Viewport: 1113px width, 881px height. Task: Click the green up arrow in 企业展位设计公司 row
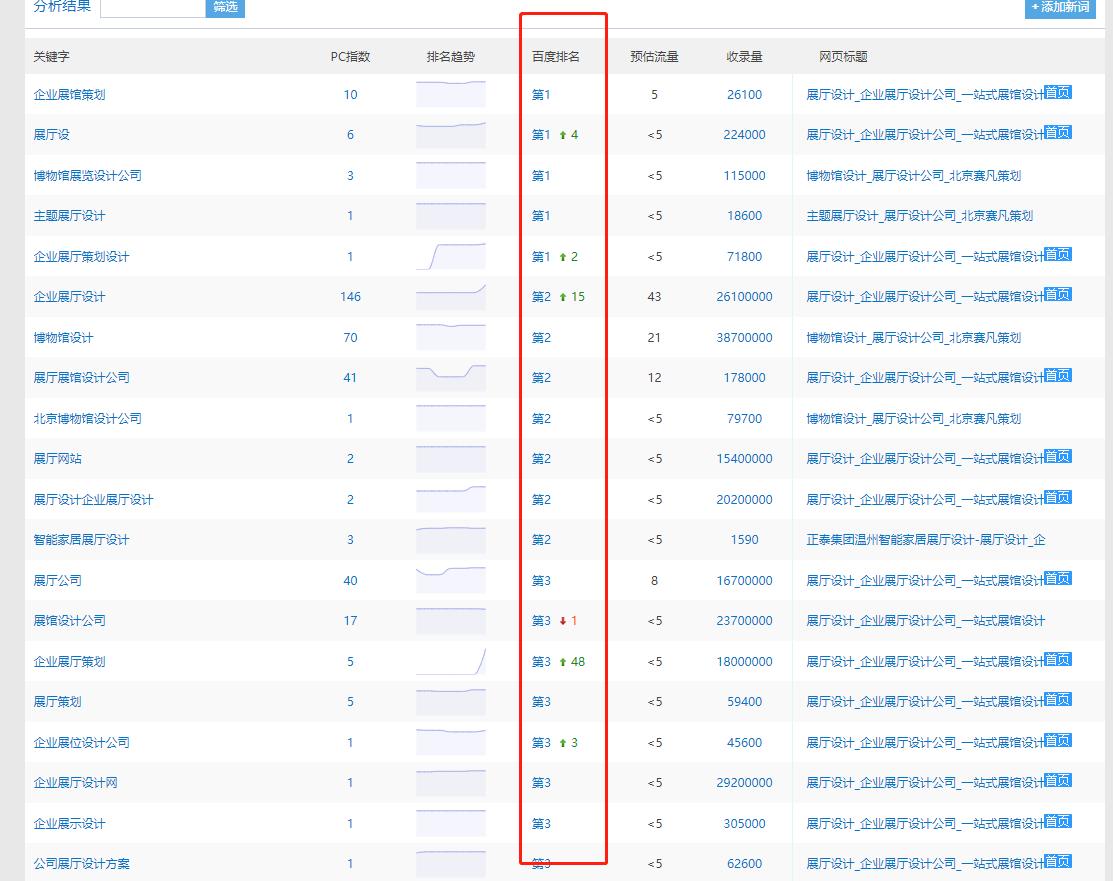pos(563,743)
